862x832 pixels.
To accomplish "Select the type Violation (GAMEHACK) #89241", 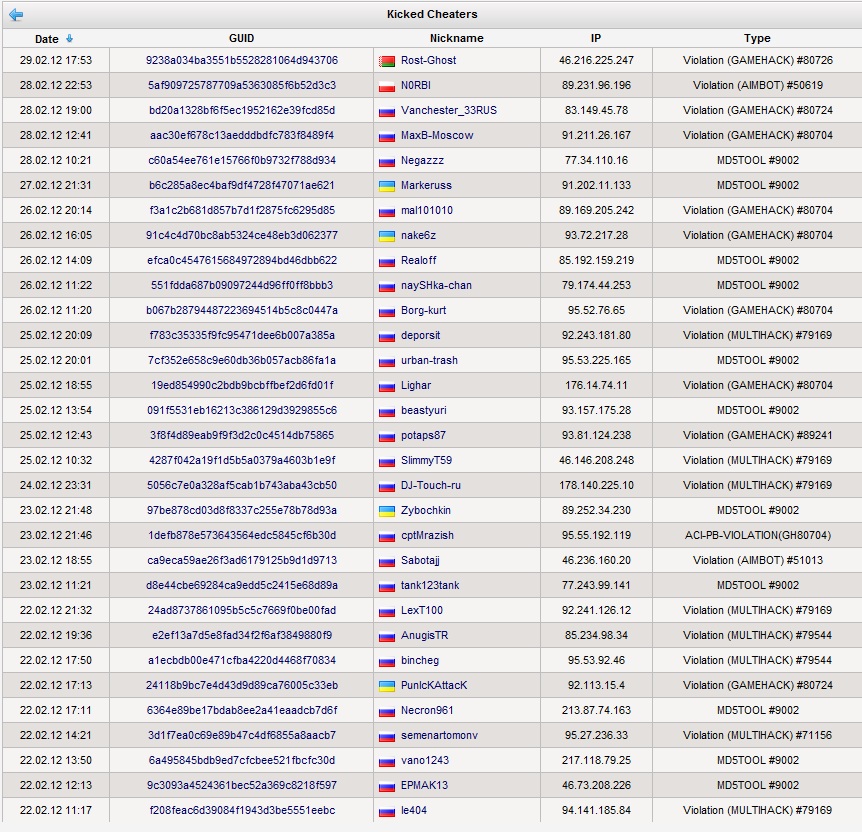I will [x=758, y=435].
